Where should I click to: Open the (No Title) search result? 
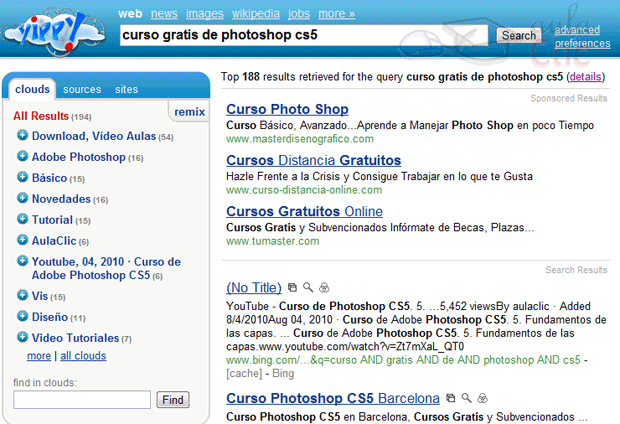(x=254, y=288)
